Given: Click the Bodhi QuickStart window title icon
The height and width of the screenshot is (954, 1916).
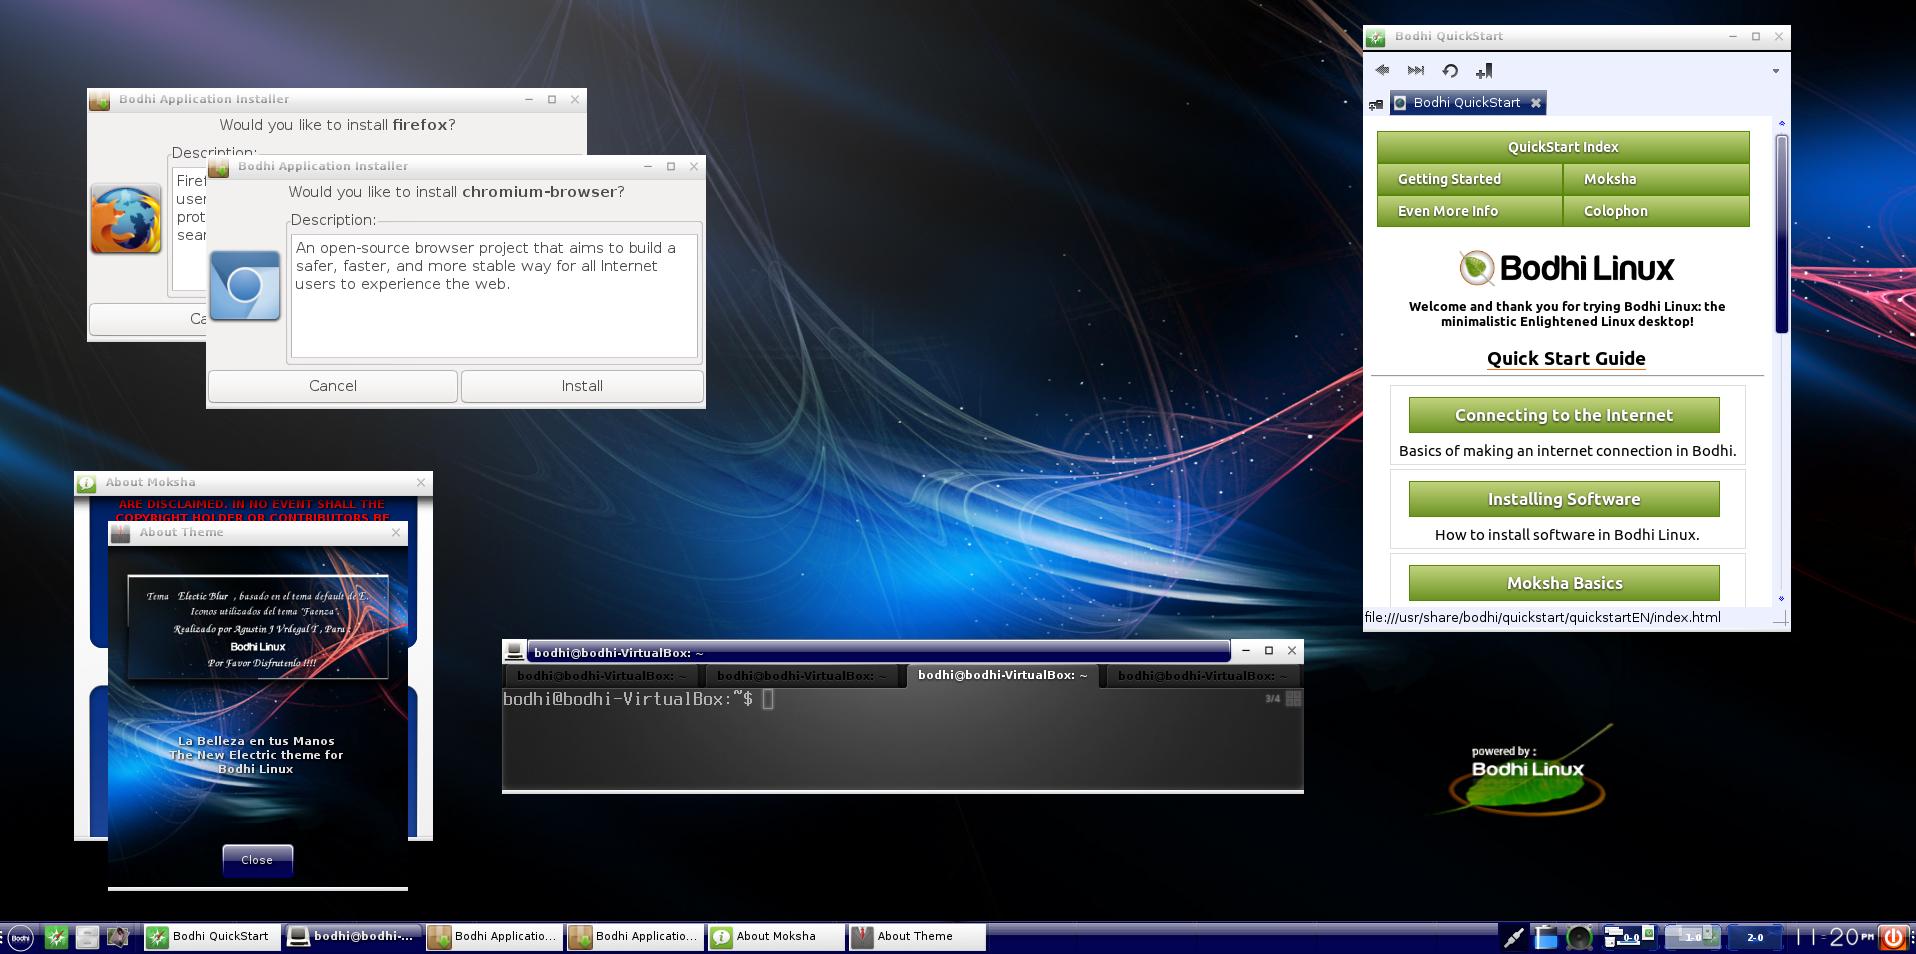Looking at the screenshot, I should click(1376, 37).
